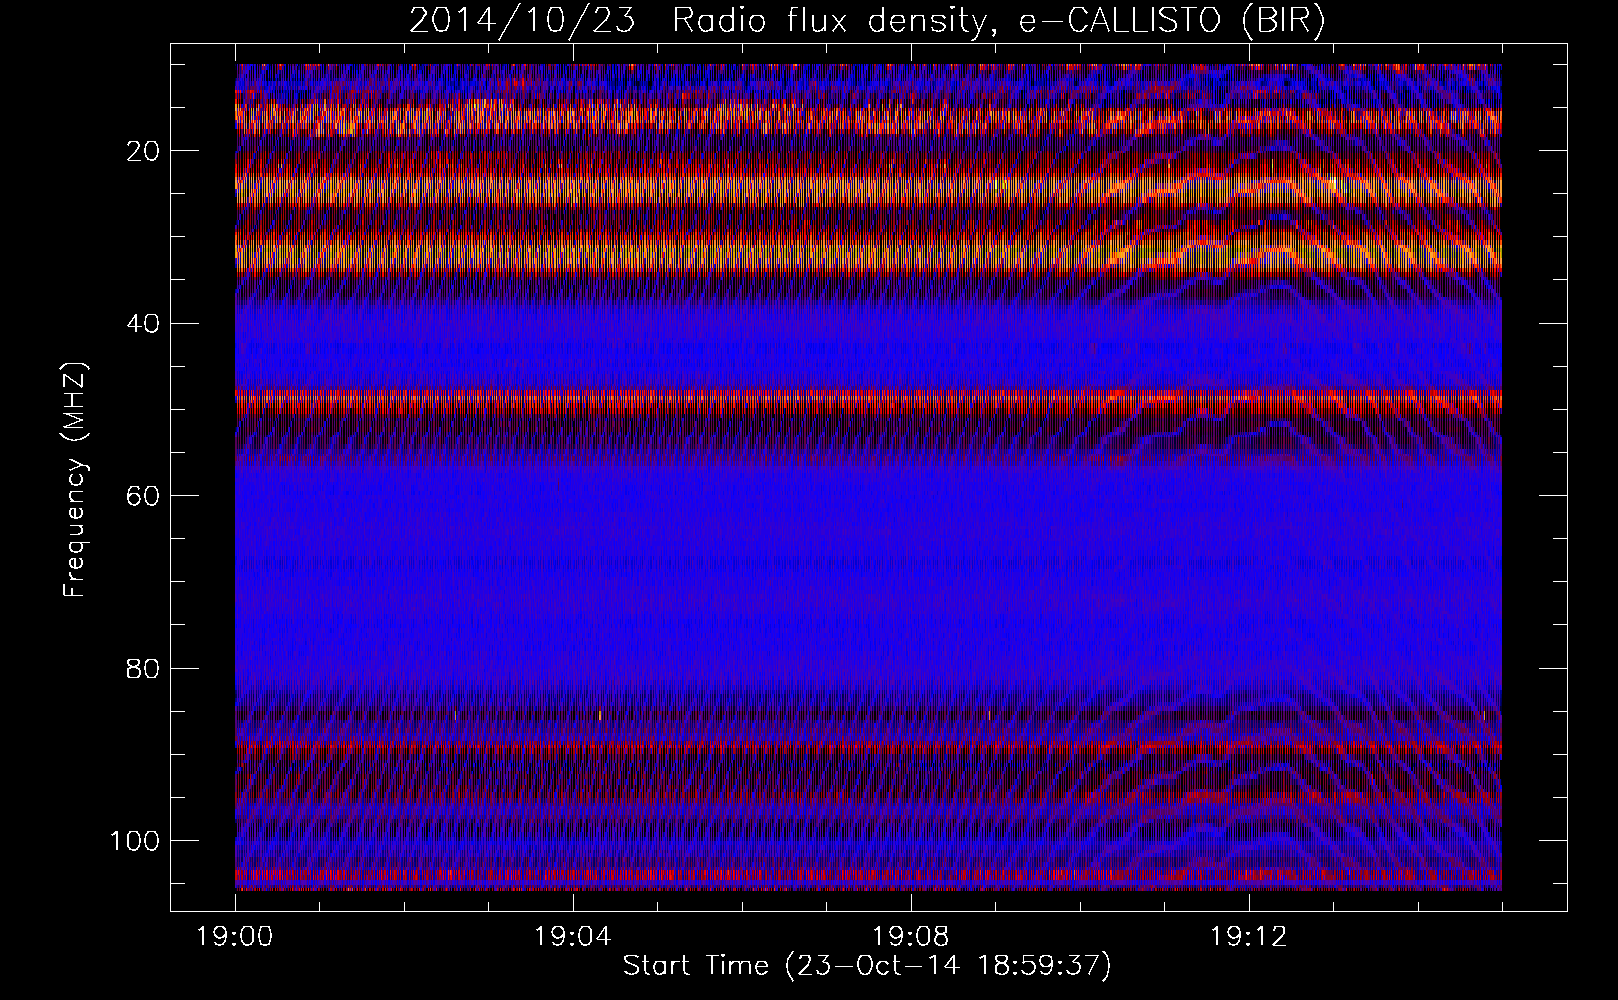Click the '100' frequency tick label
This screenshot has height=1000, width=1618.
pyautogui.click(x=135, y=840)
